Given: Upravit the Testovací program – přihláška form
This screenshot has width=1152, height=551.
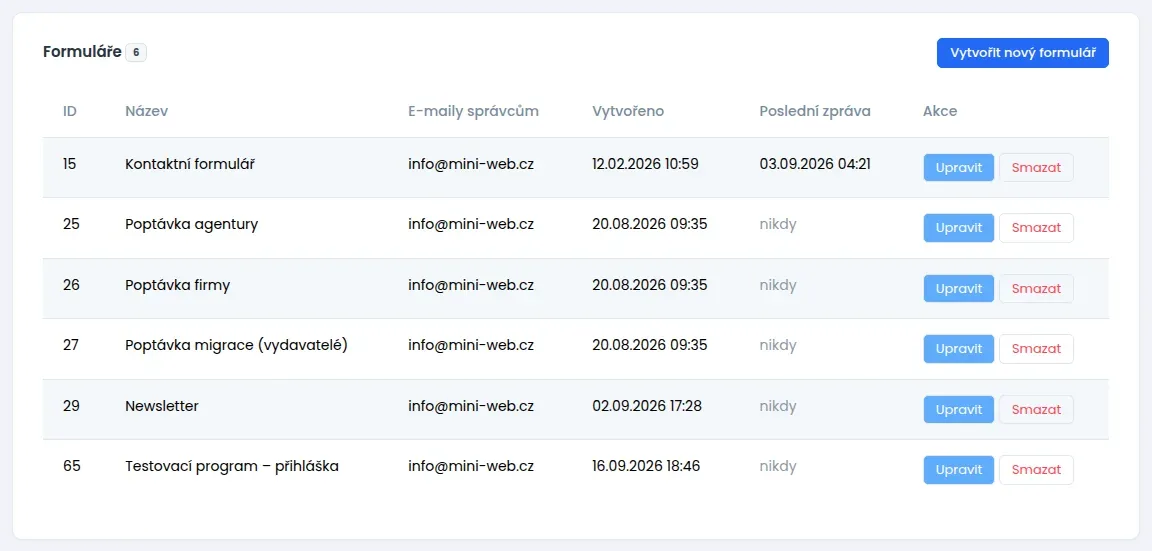Looking at the screenshot, I should click(x=959, y=470).
